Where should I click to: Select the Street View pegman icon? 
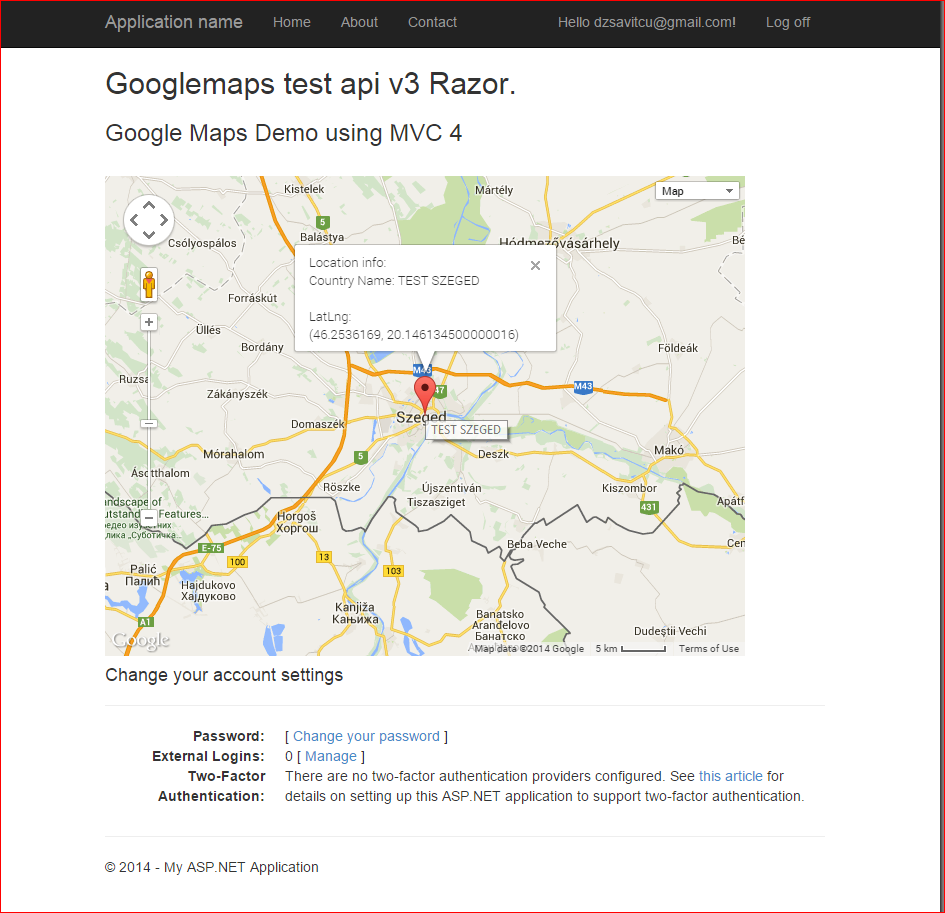149,284
